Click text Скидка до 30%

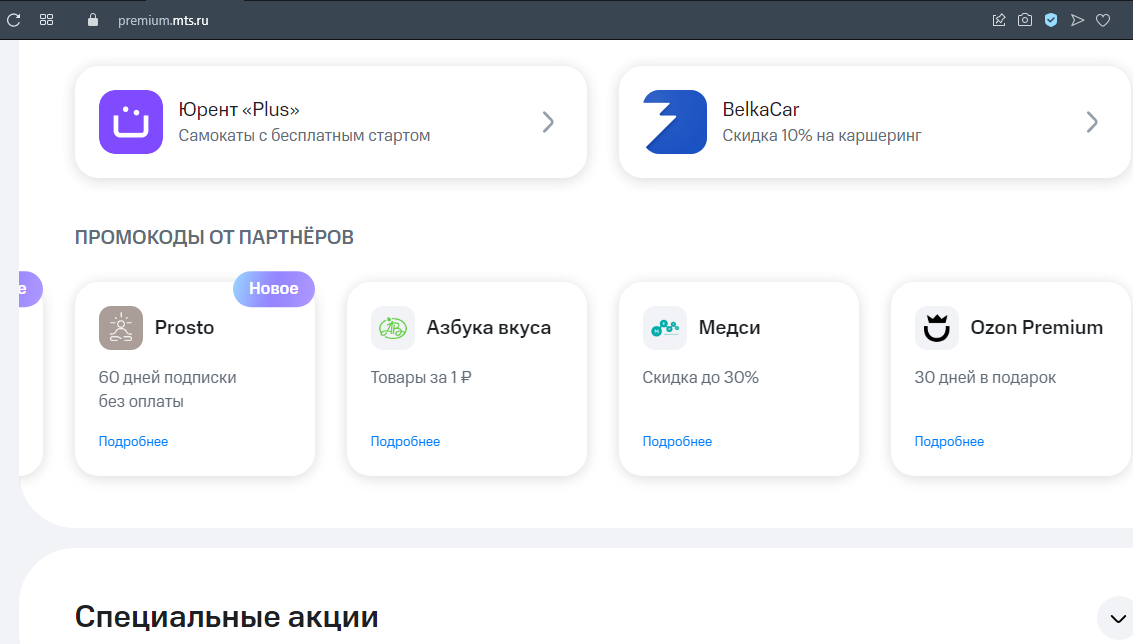pos(700,377)
